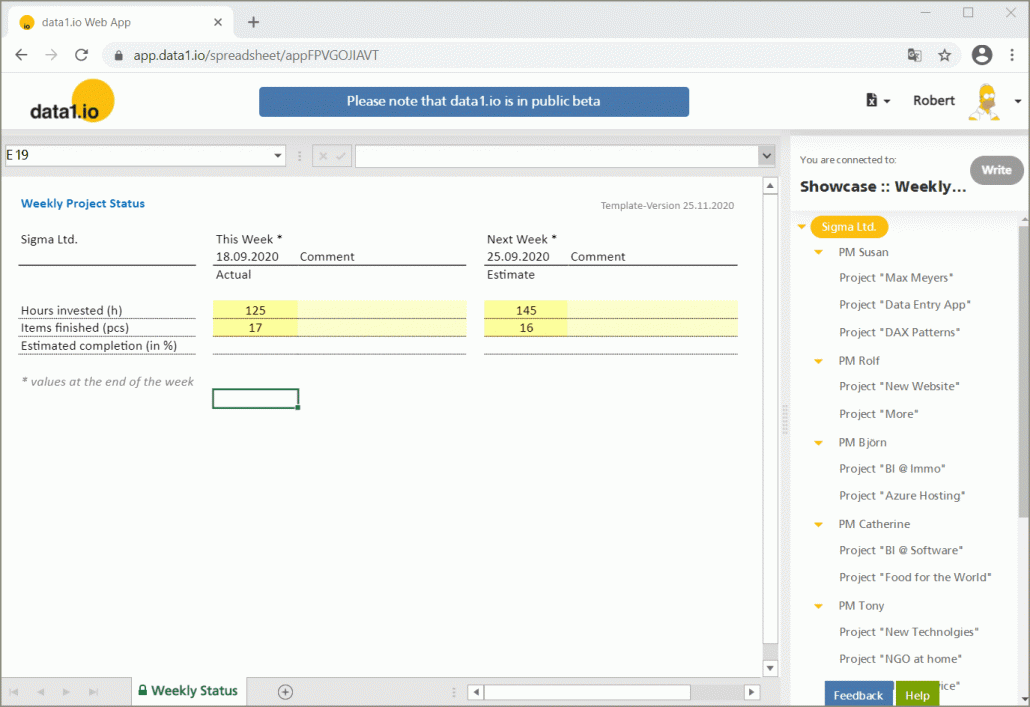Open Project "New Technolgies"
Viewport: 1030px width, 707px height.
click(x=908, y=632)
